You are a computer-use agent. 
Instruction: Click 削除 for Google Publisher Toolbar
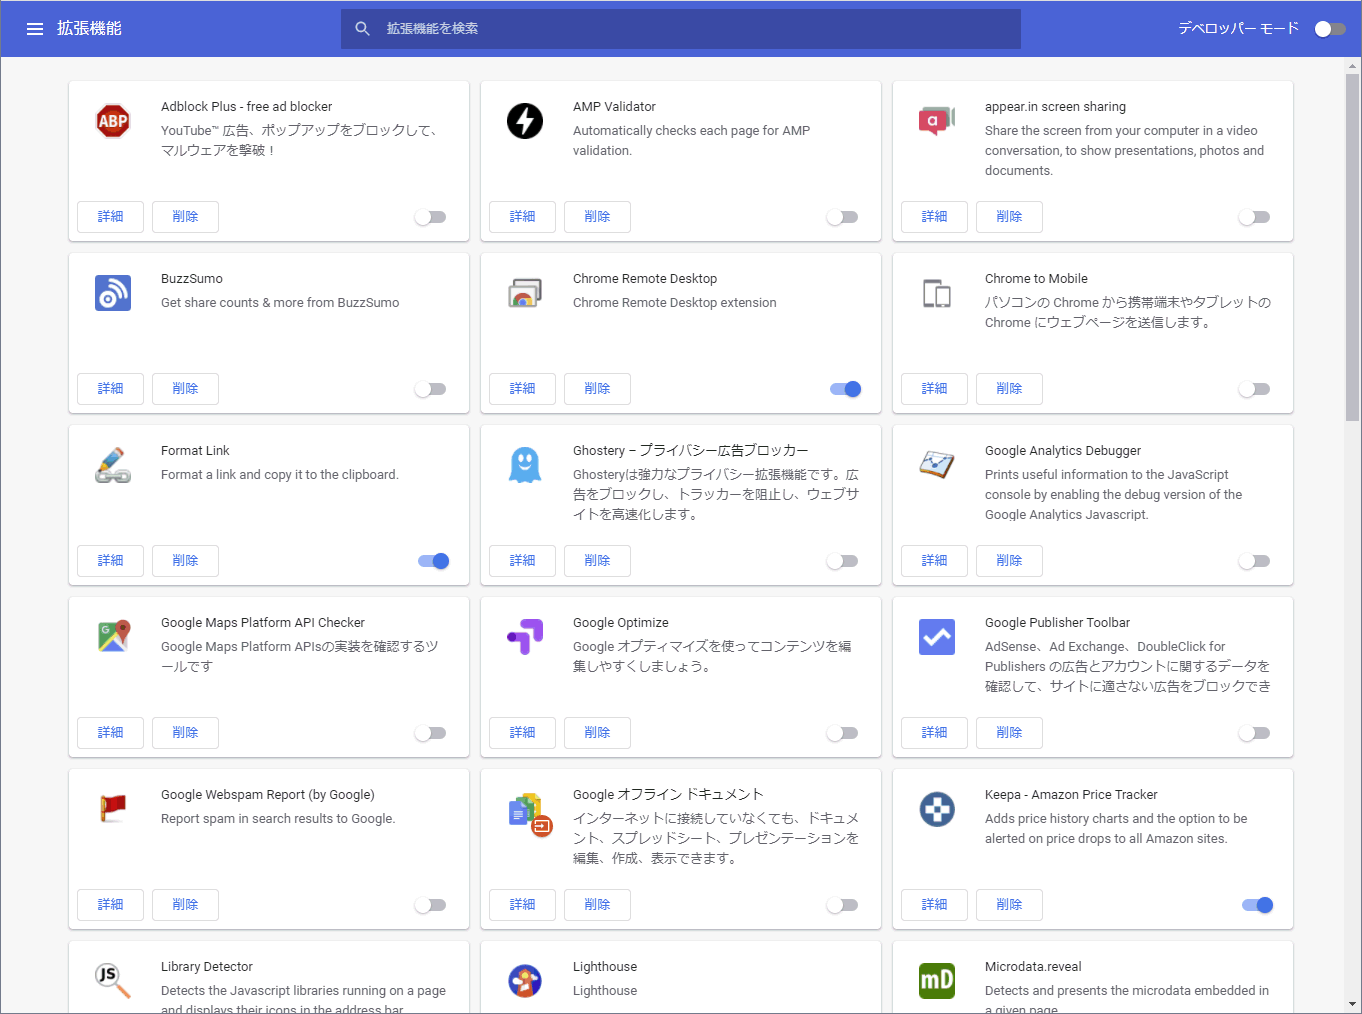pos(1009,733)
